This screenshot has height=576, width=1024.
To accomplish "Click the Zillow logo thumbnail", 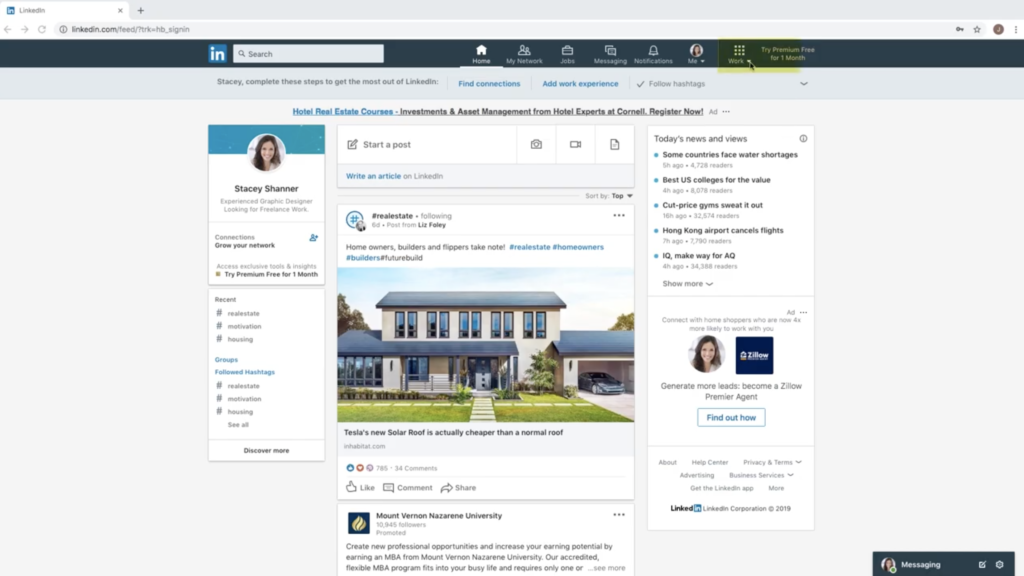I will coord(754,355).
